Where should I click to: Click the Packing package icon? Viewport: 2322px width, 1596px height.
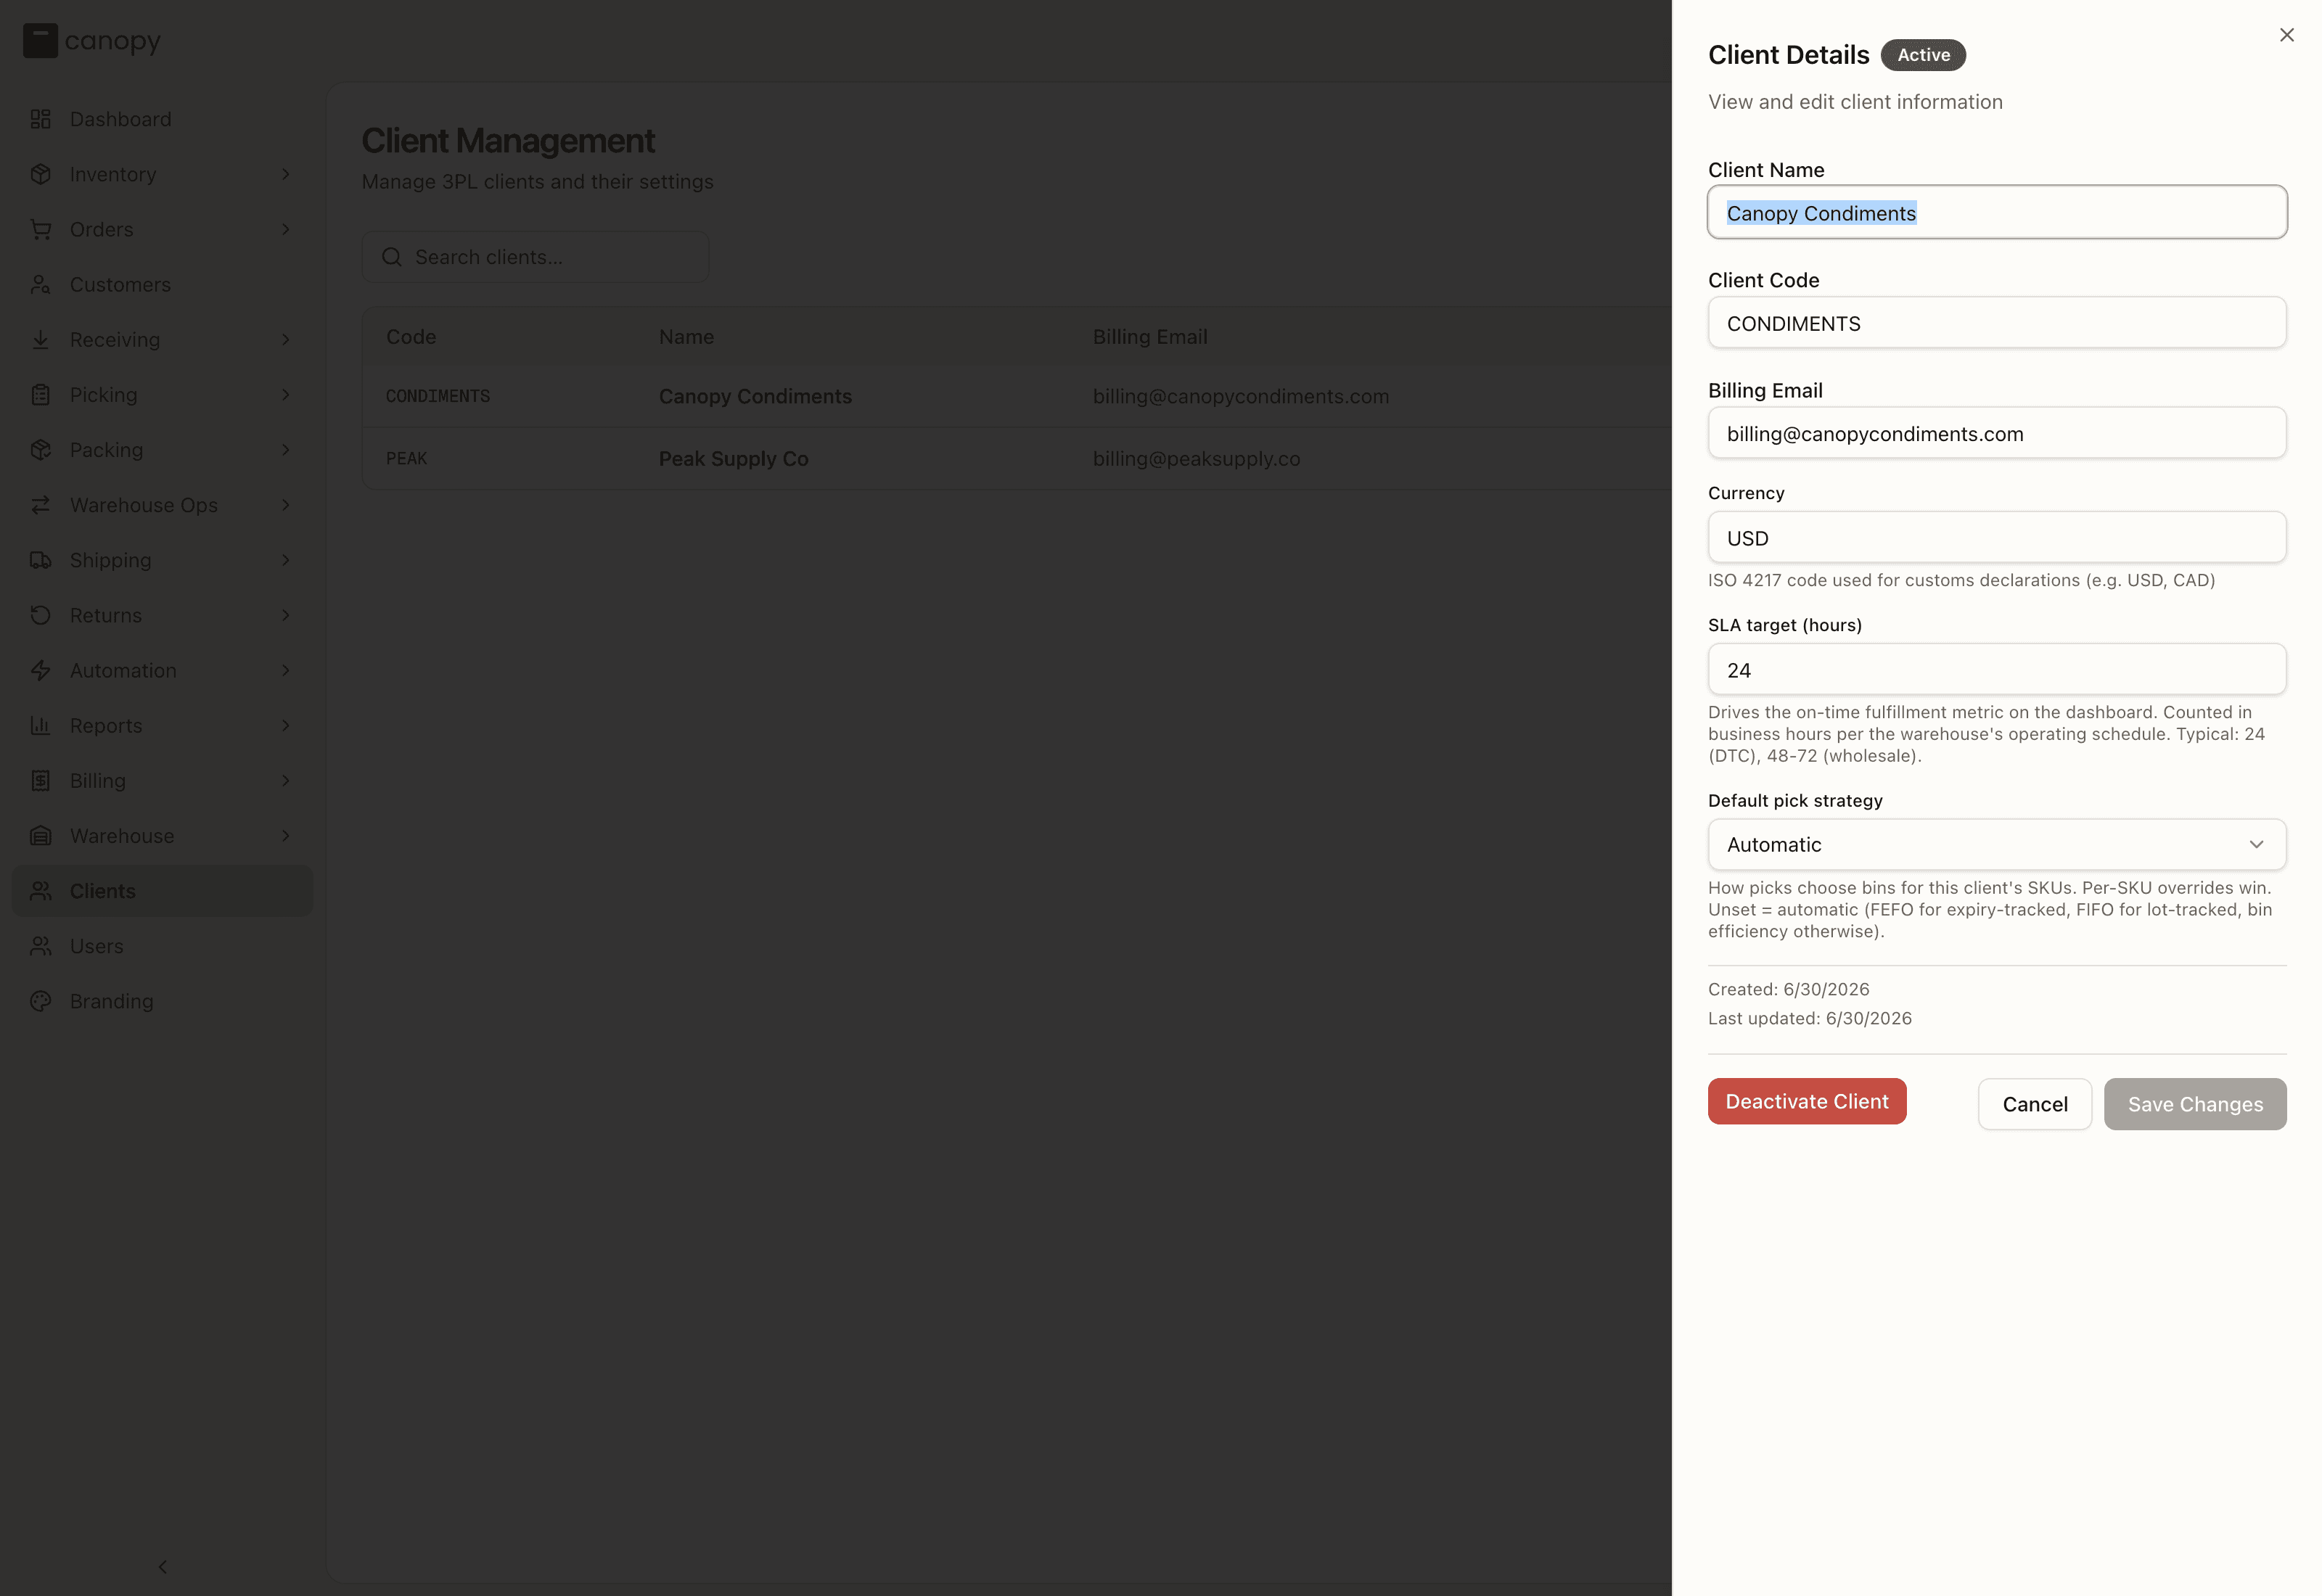(x=40, y=450)
